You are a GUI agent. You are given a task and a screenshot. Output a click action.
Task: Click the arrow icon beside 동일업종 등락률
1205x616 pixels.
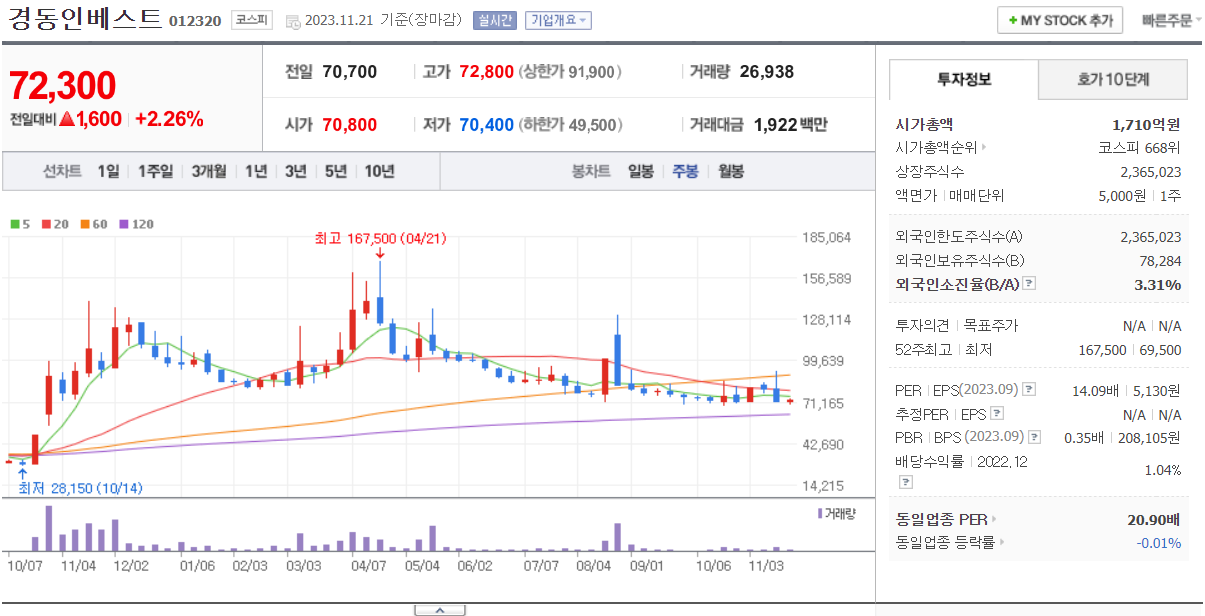1002,543
